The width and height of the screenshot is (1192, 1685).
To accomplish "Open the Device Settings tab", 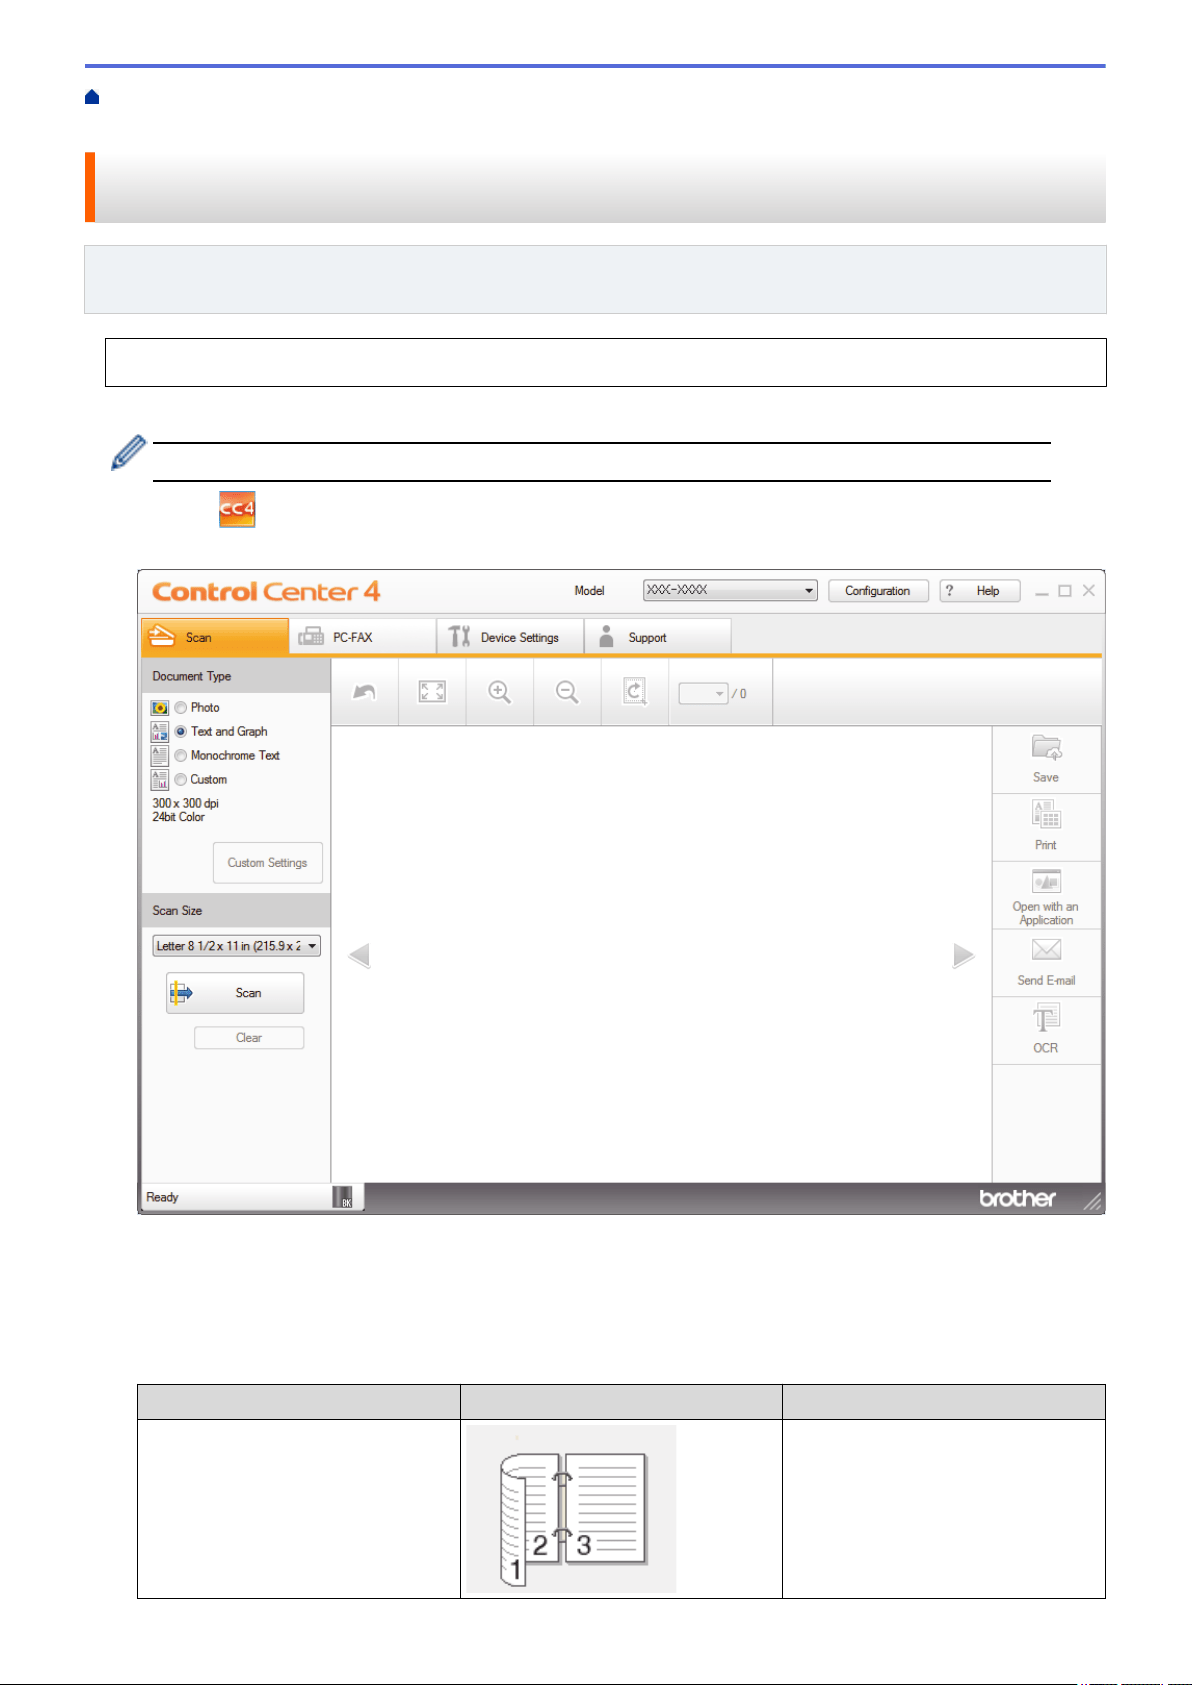I will [x=510, y=637].
